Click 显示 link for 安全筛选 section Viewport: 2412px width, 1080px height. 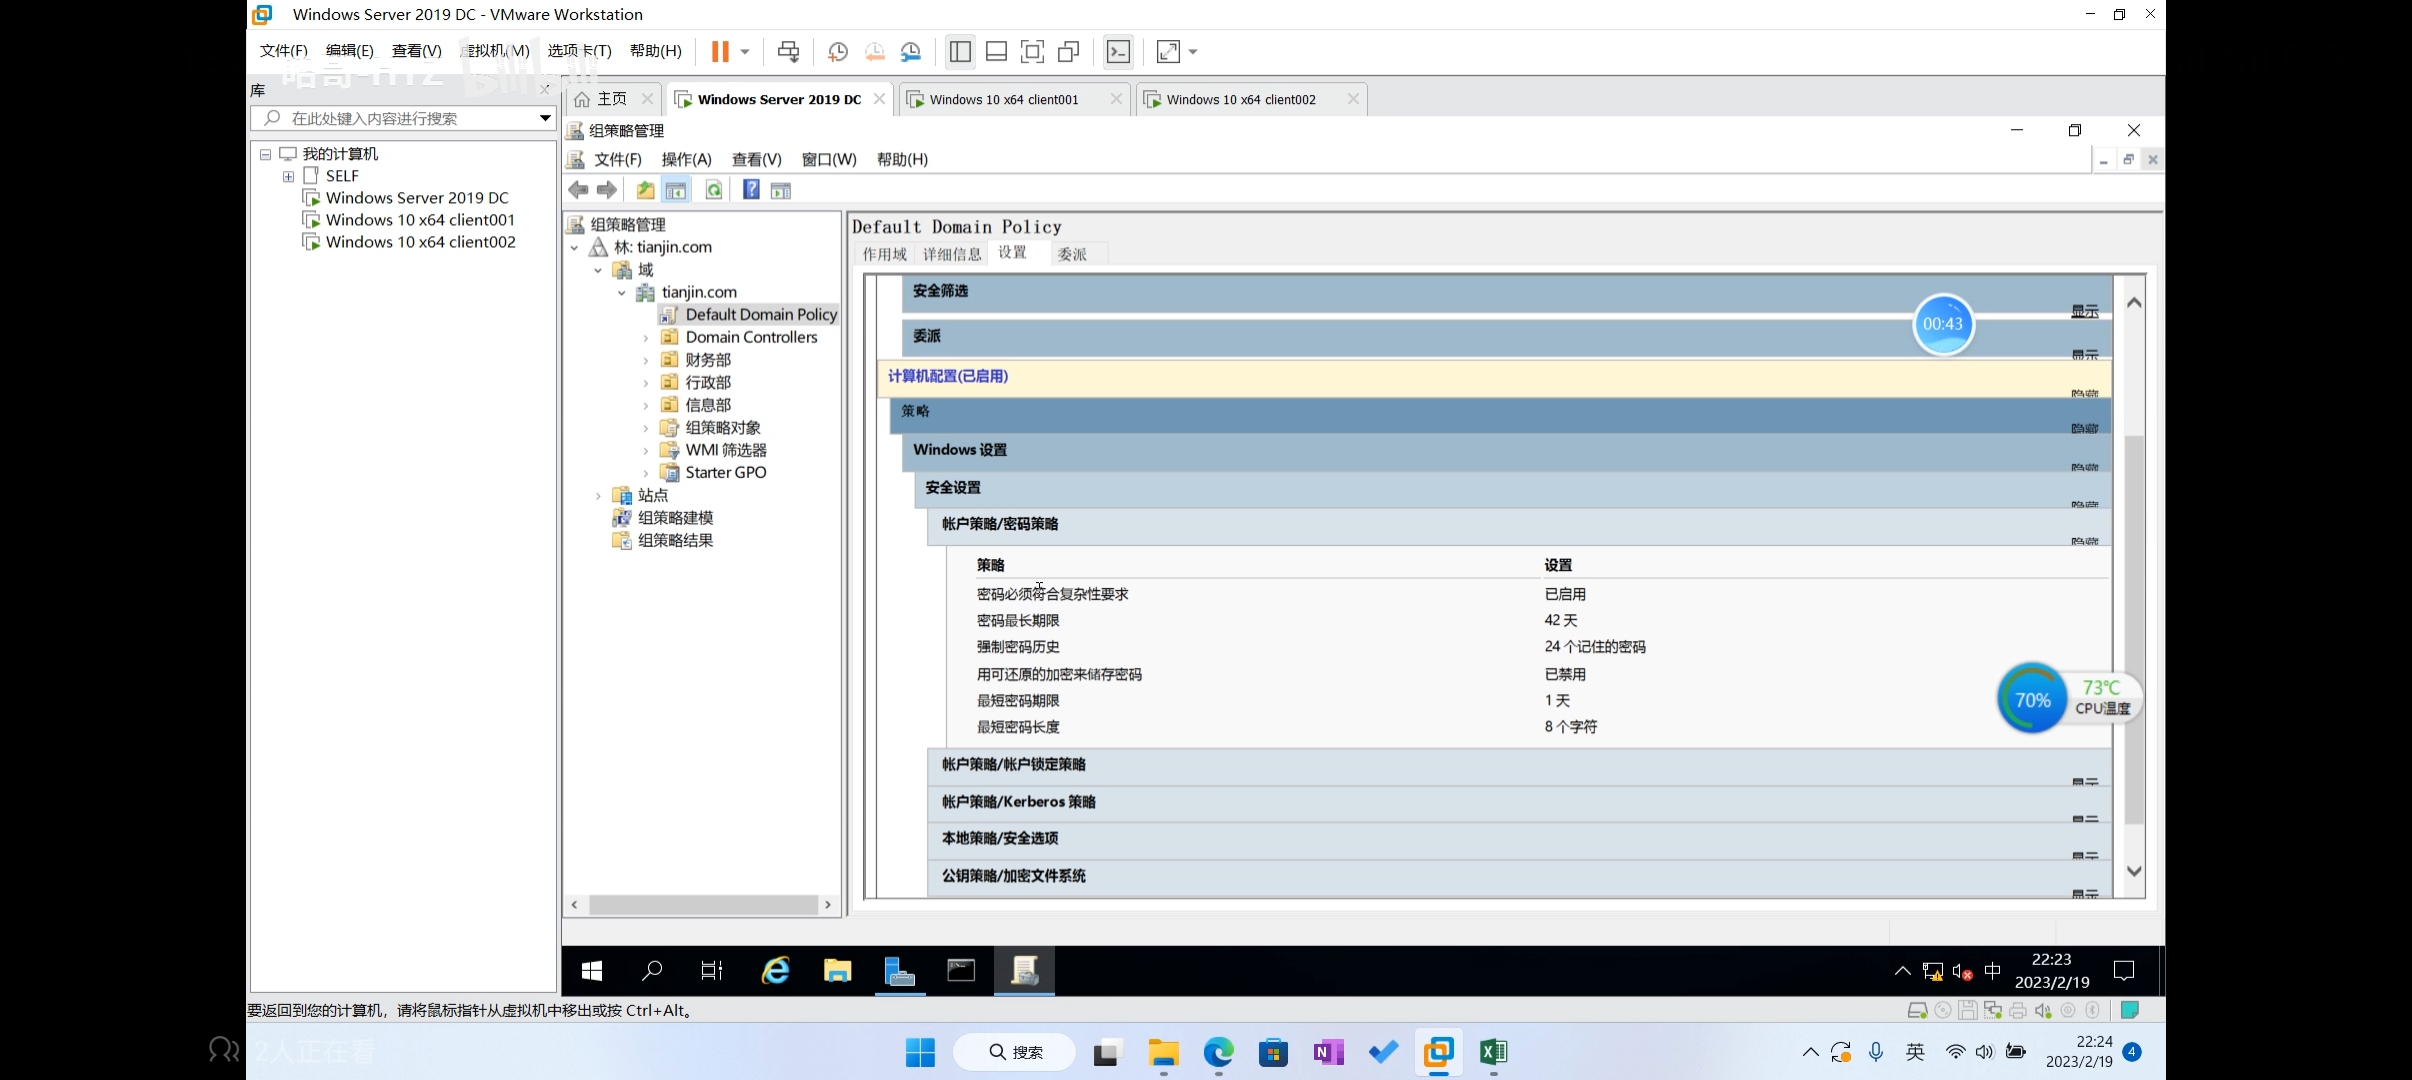coord(2085,312)
